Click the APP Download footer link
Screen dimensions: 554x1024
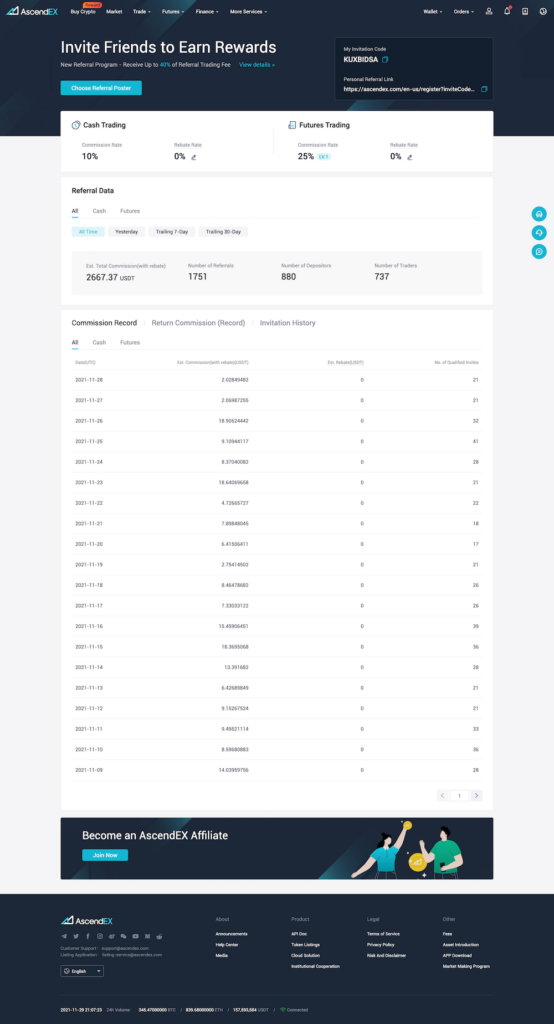tap(457, 955)
